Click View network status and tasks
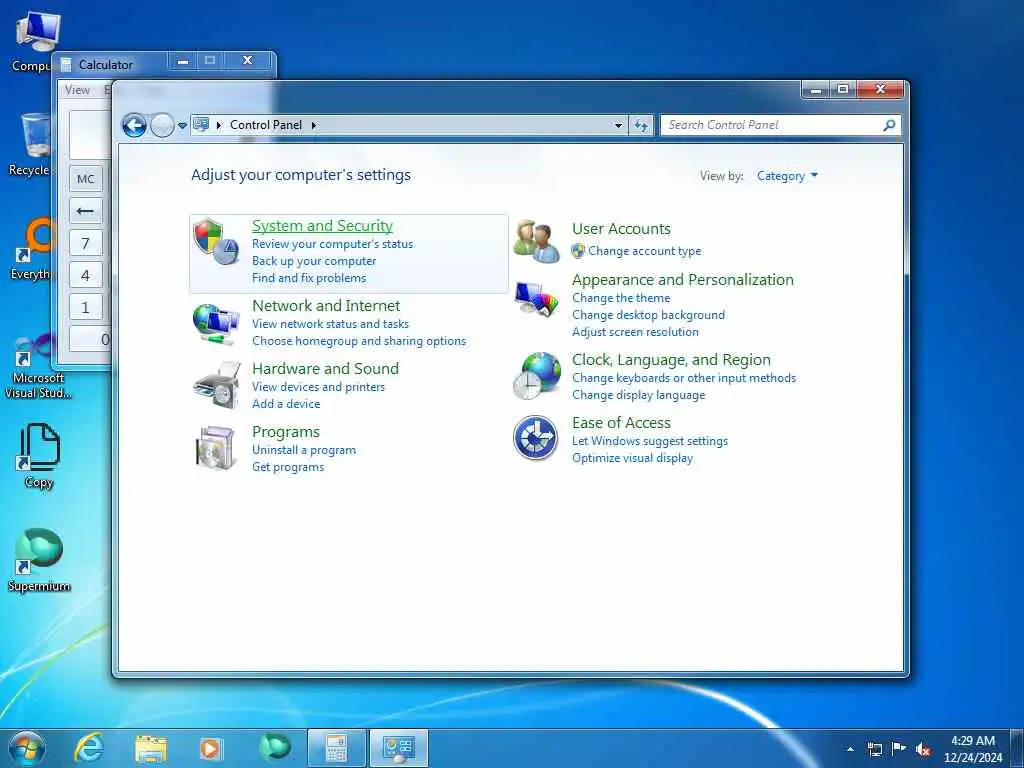Viewport: 1024px width, 768px height. pyautogui.click(x=330, y=323)
